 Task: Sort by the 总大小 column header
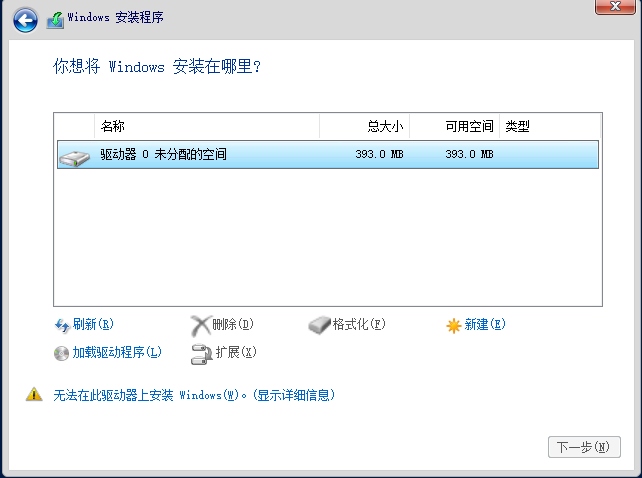pos(364,126)
